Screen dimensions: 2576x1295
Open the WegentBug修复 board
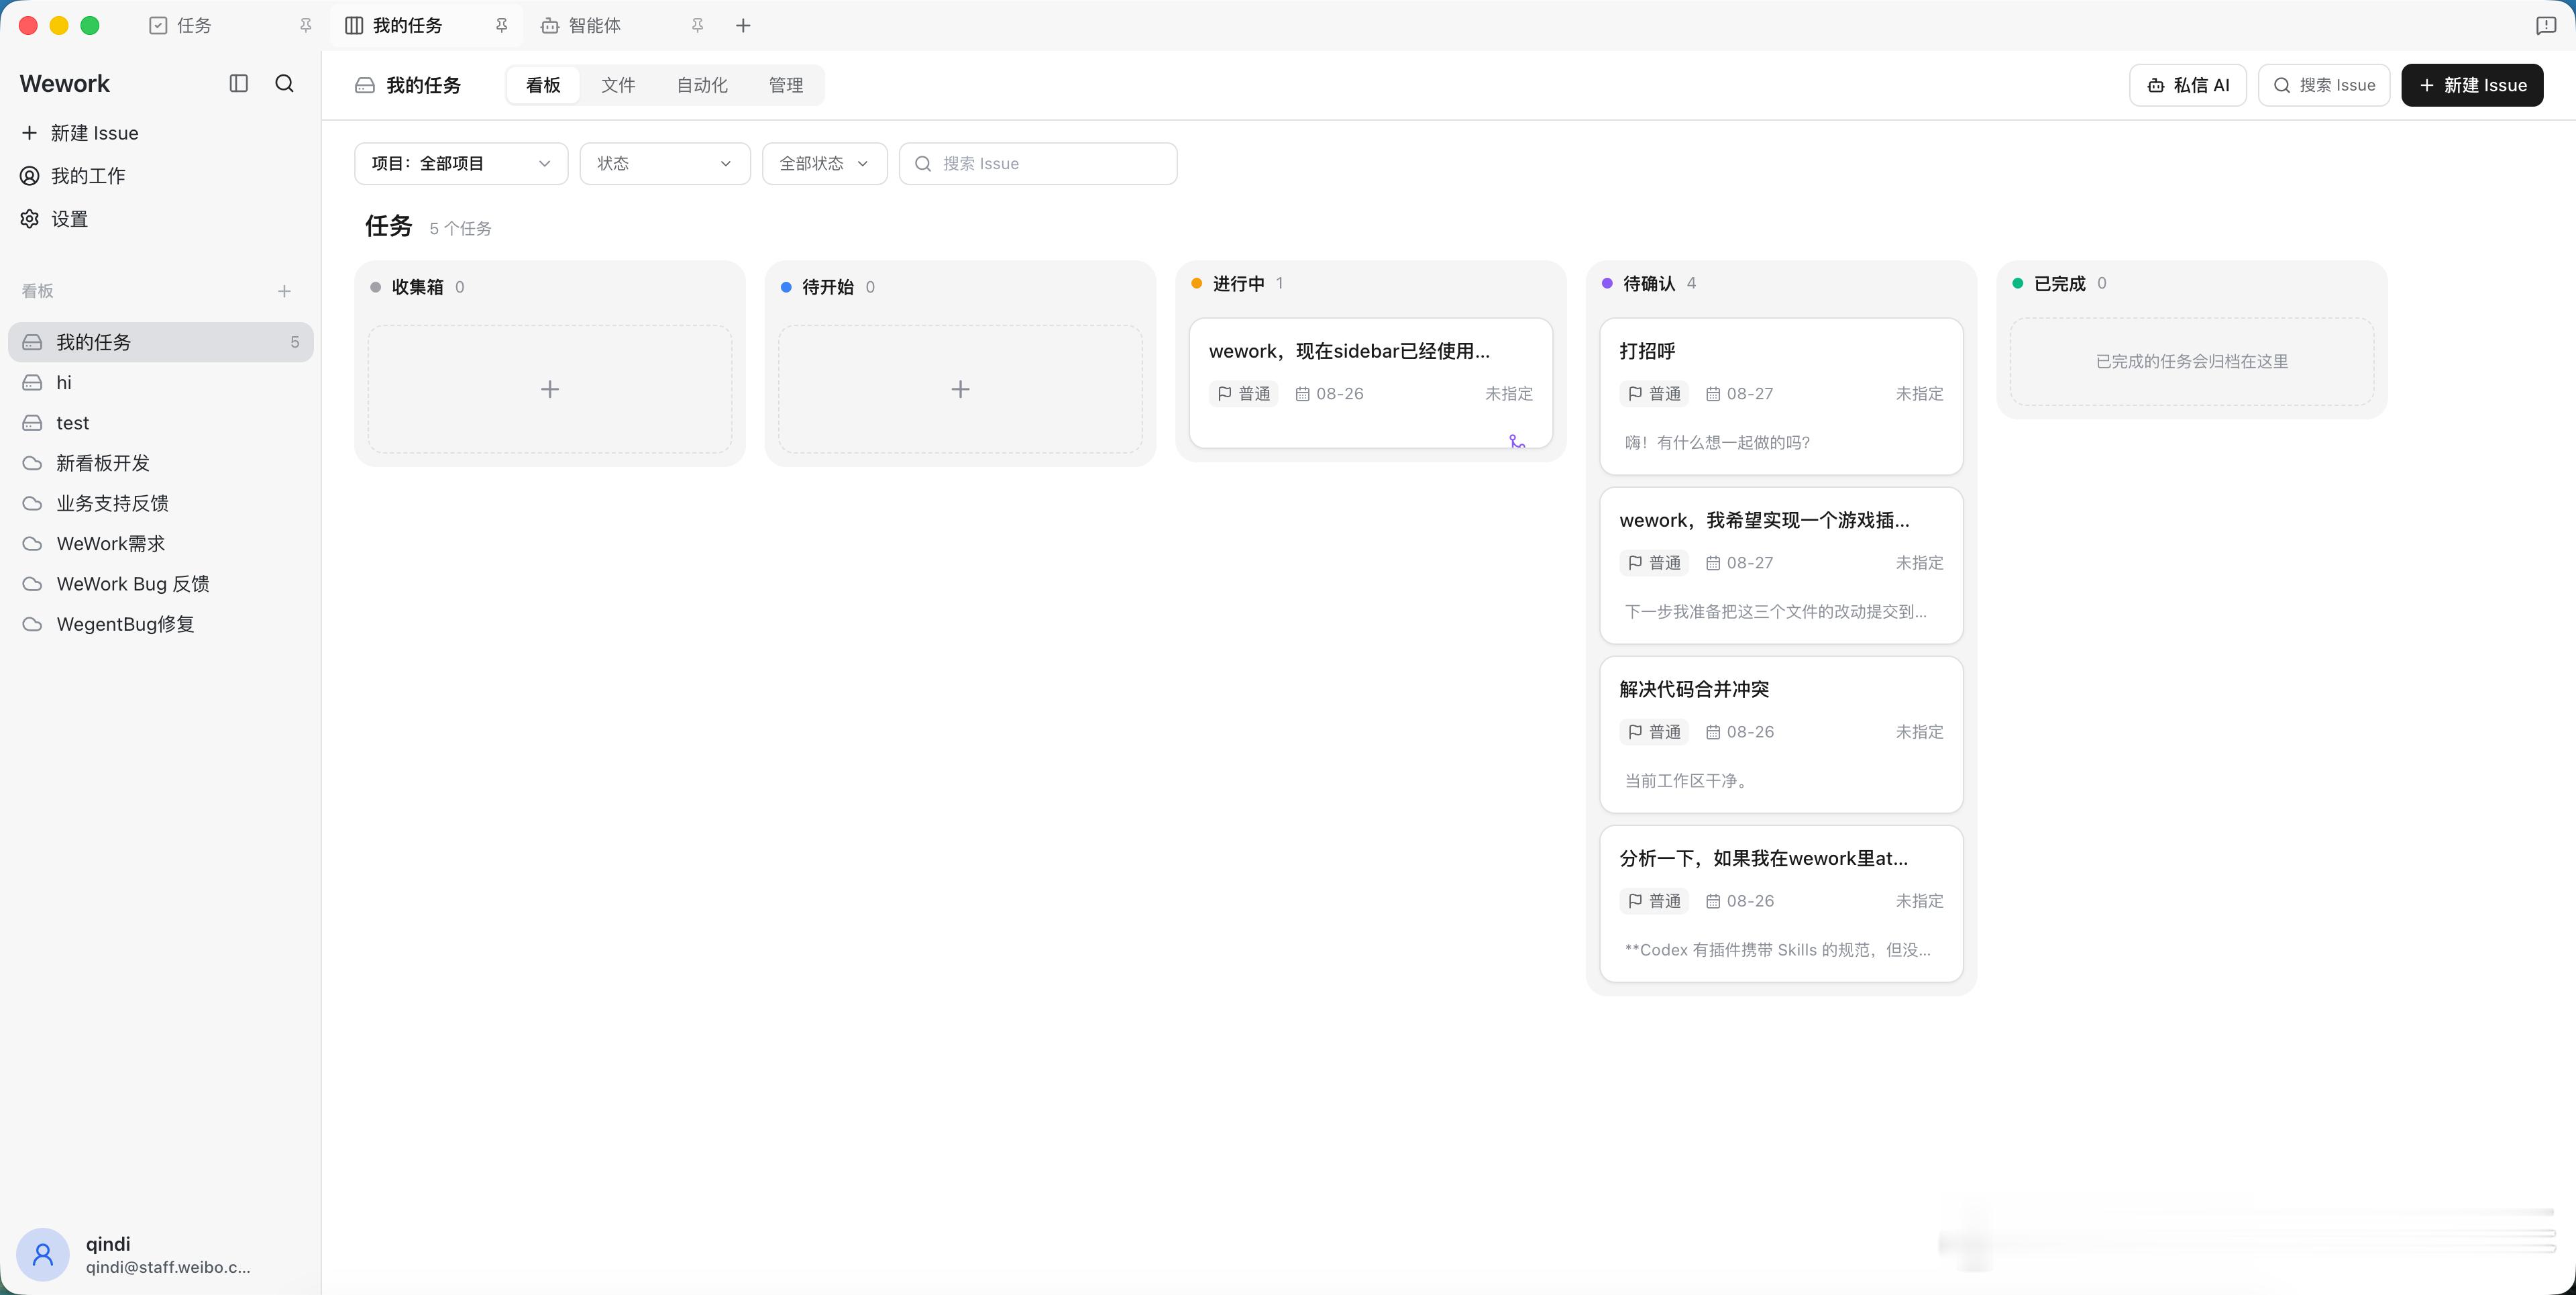(x=161, y=624)
